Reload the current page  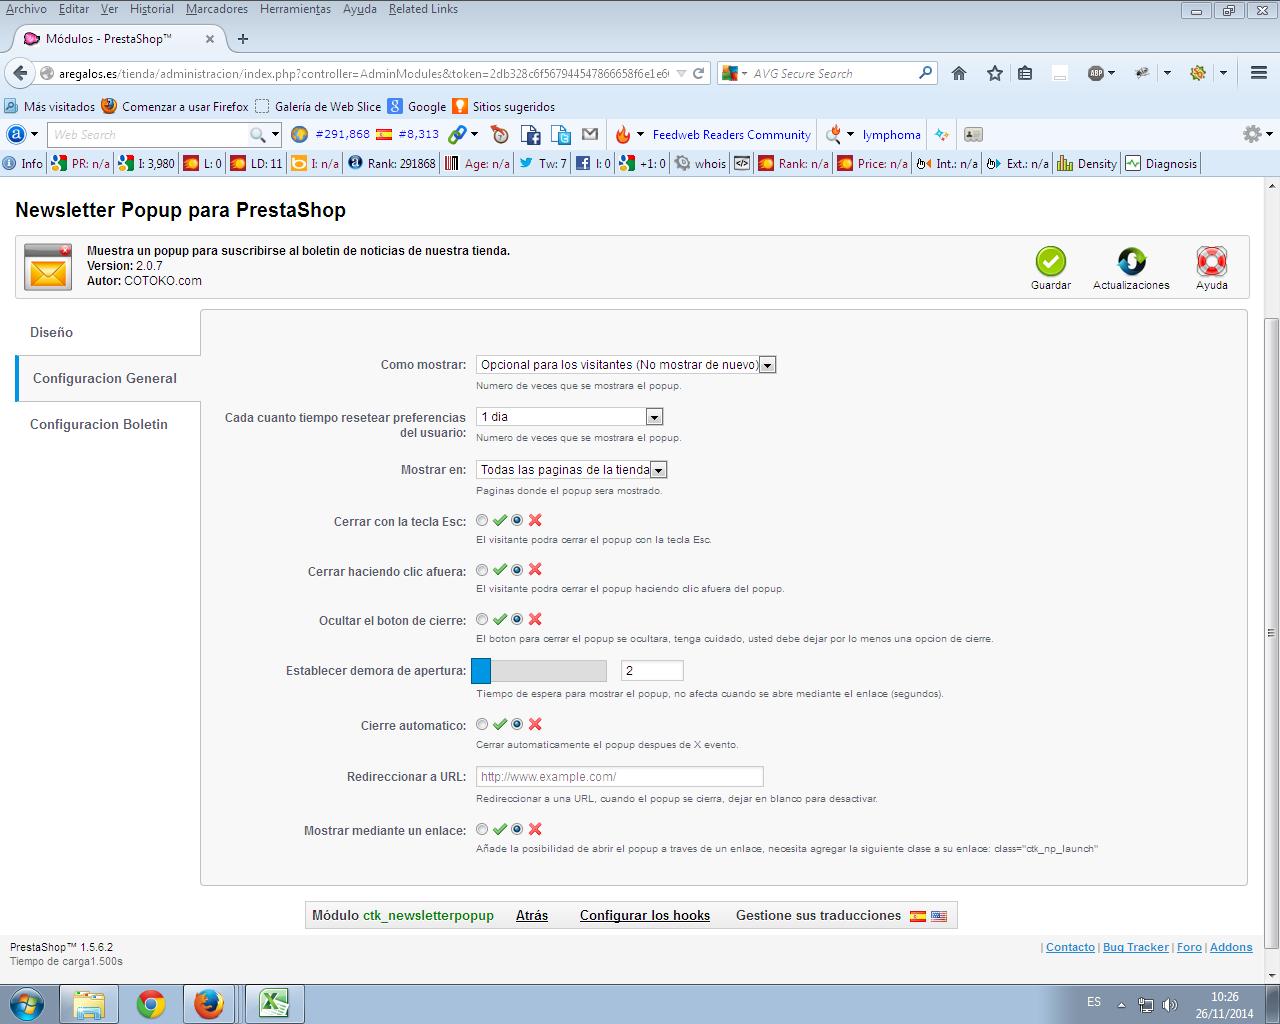pyautogui.click(x=699, y=73)
